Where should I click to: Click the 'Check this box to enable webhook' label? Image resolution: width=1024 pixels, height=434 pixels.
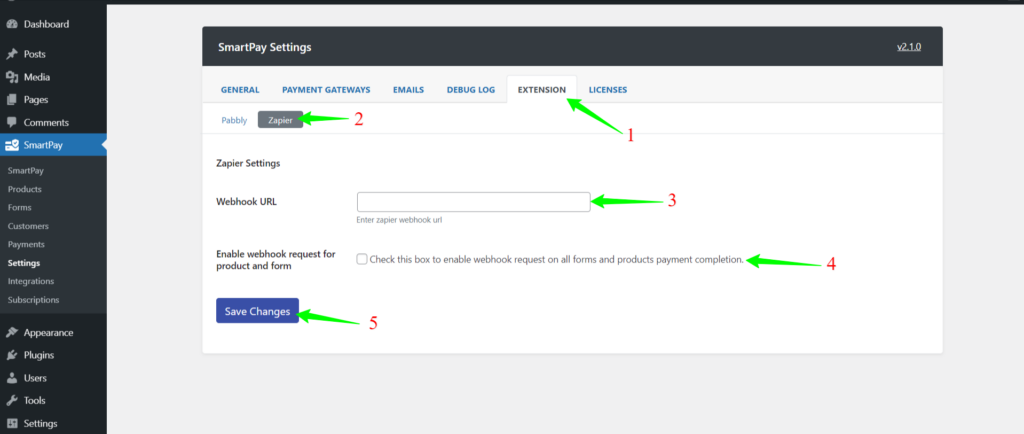[x=556, y=259]
